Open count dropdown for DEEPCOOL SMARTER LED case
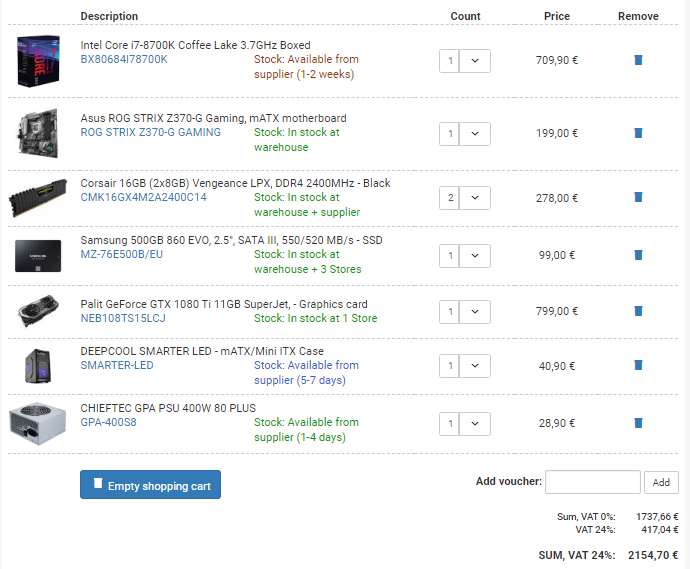The width and height of the screenshot is (690, 569). pyautogui.click(x=475, y=366)
